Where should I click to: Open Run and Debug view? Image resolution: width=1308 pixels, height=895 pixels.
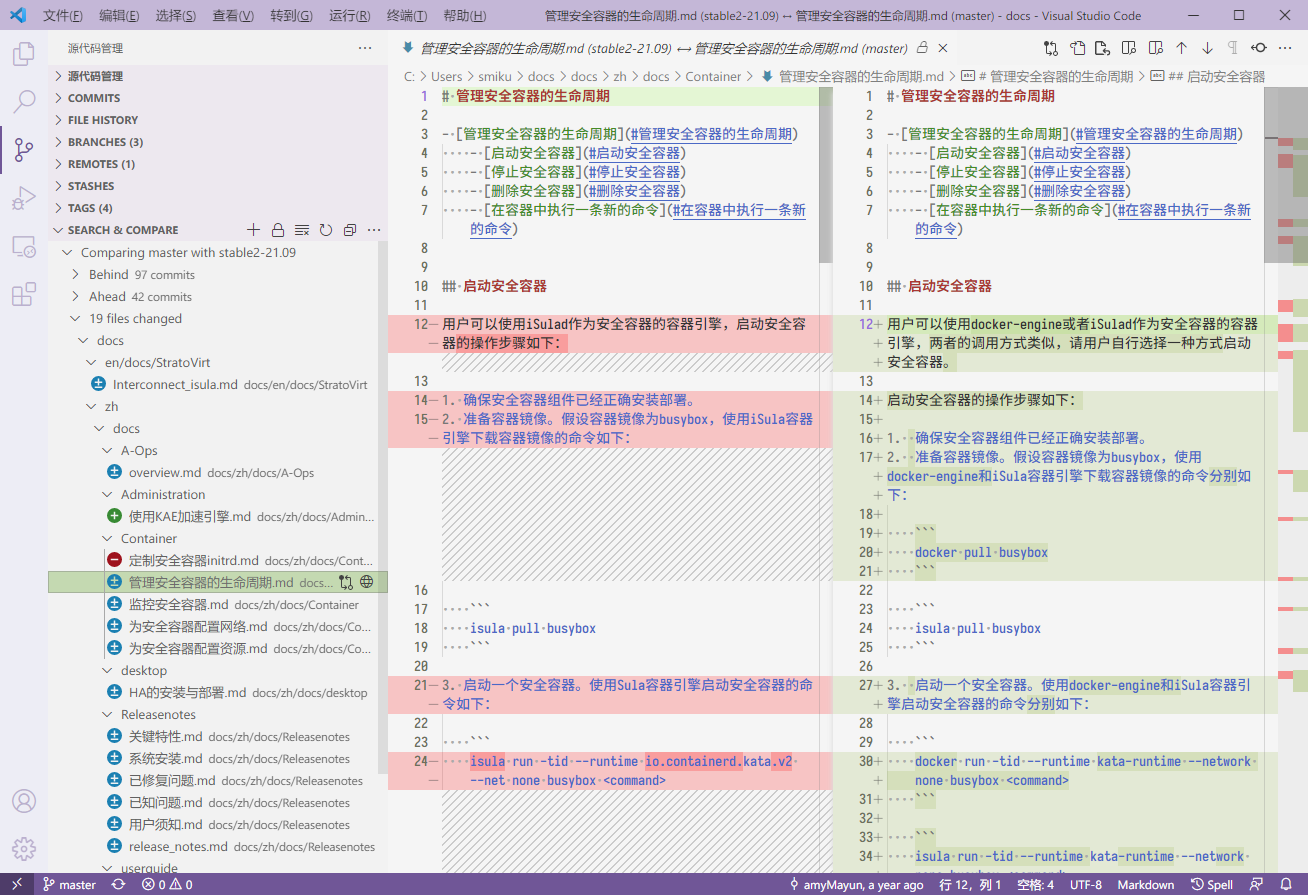click(x=23, y=198)
